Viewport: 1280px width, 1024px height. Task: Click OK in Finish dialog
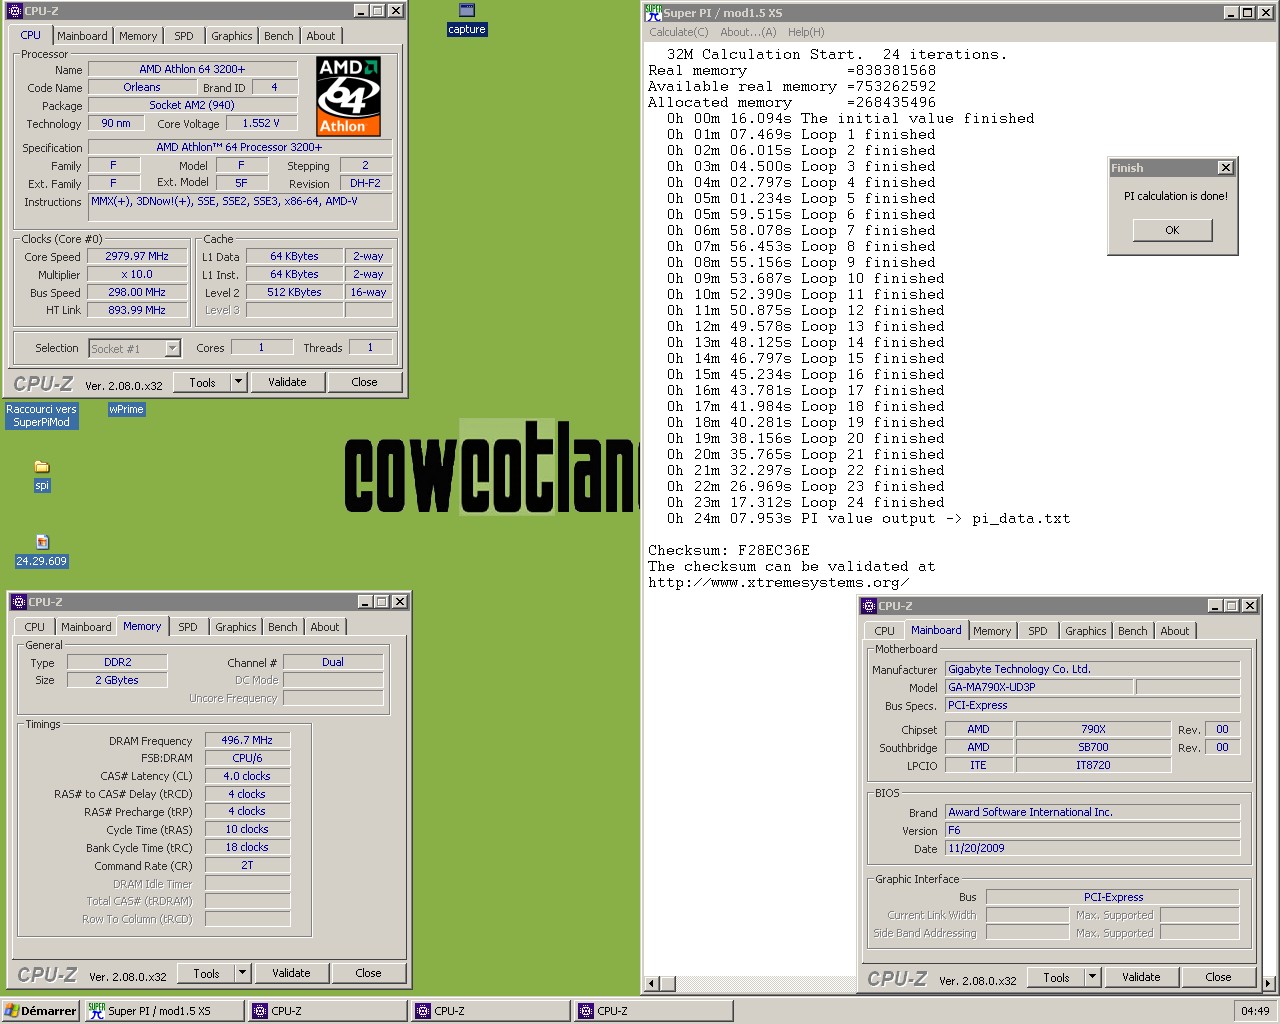click(1172, 230)
